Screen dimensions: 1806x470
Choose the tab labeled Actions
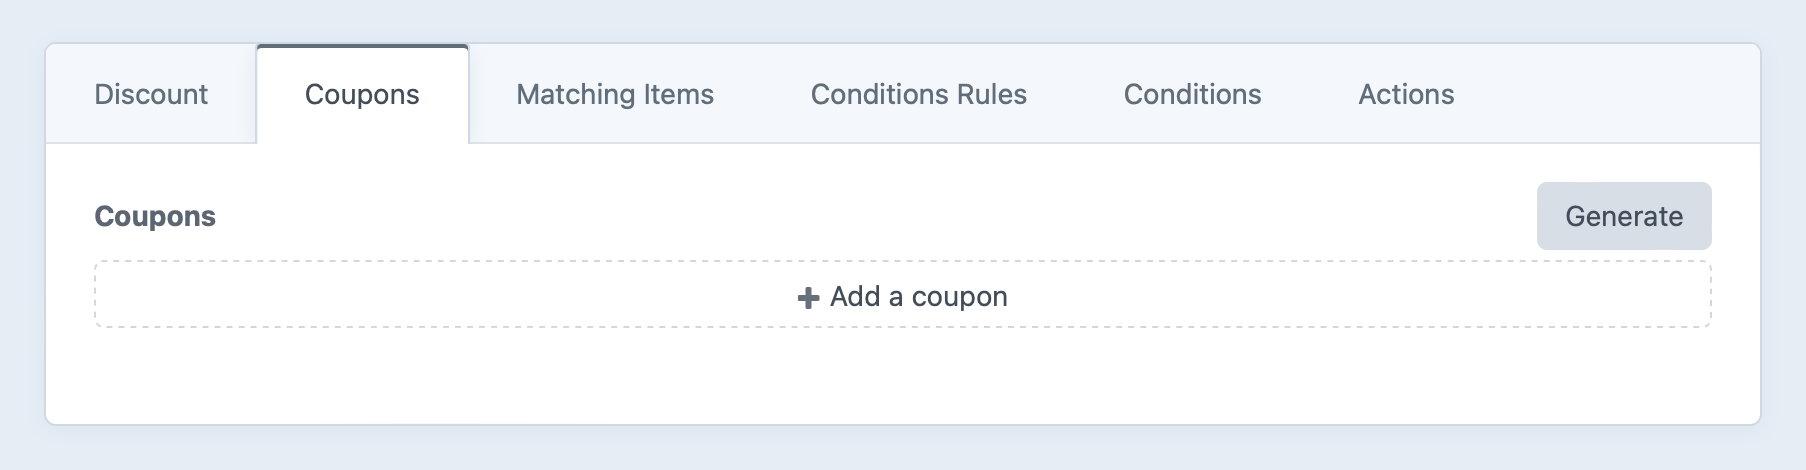click(x=1406, y=94)
